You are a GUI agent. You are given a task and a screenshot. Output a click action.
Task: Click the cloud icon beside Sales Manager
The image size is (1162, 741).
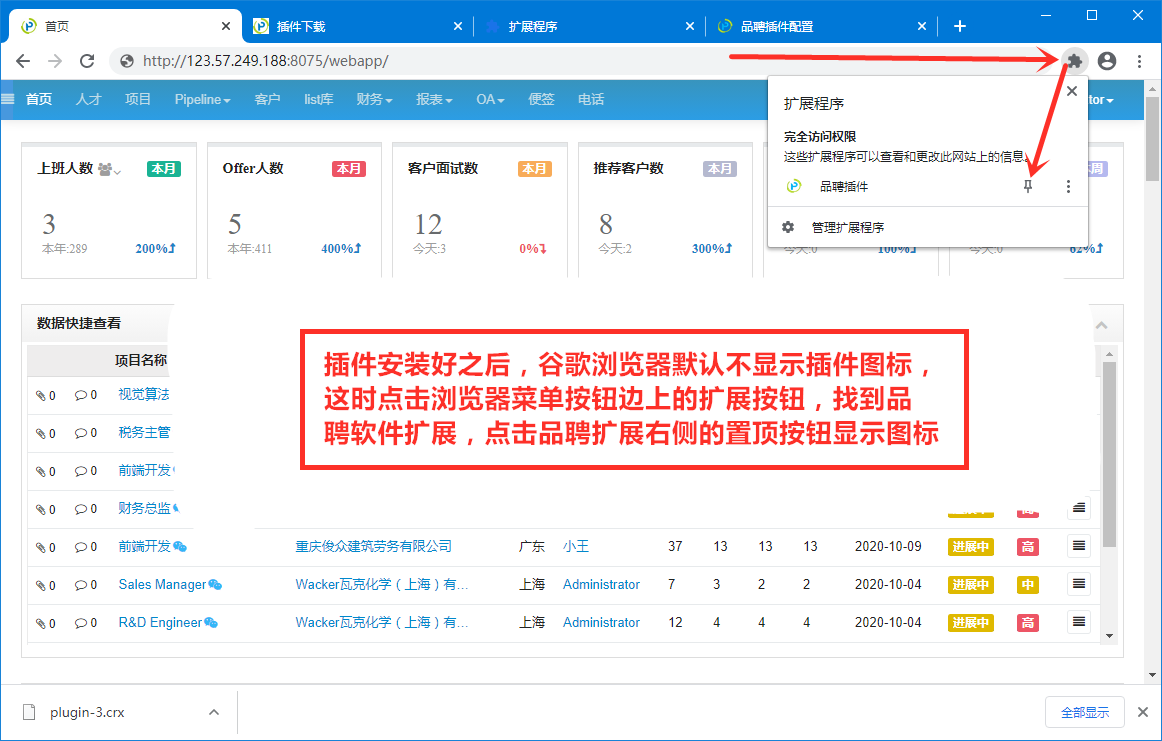click(x=217, y=584)
